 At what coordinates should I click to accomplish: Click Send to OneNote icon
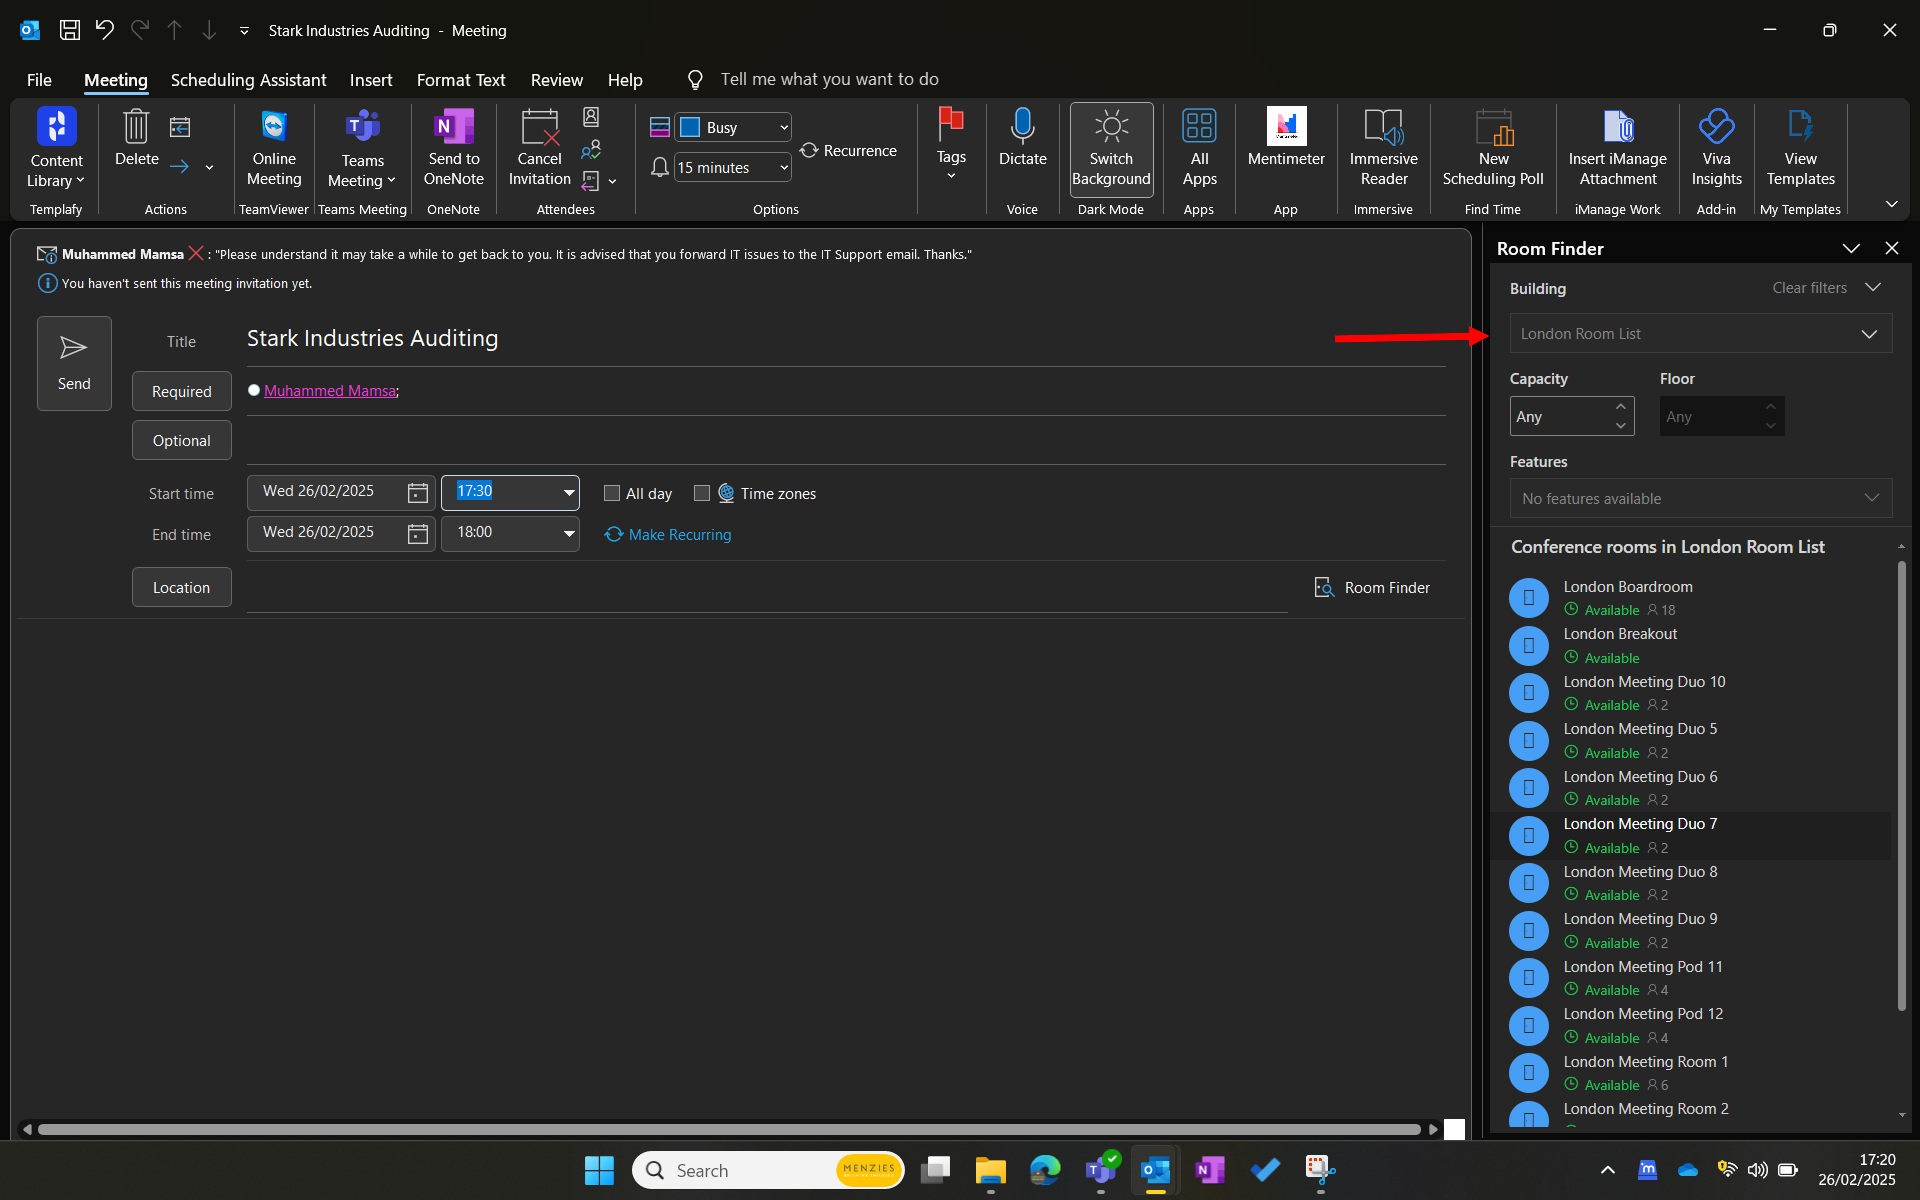453,127
